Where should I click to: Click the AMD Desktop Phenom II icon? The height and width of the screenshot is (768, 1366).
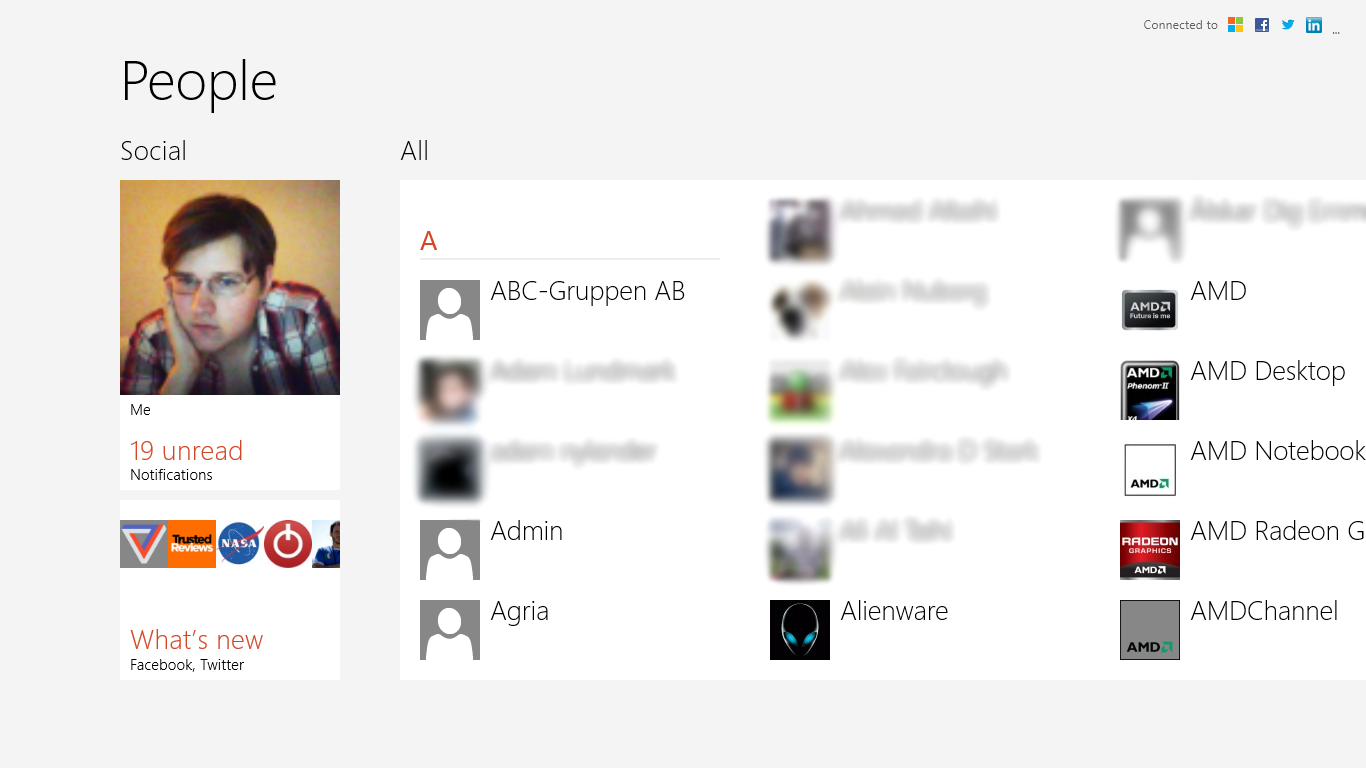pyautogui.click(x=1150, y=390)
